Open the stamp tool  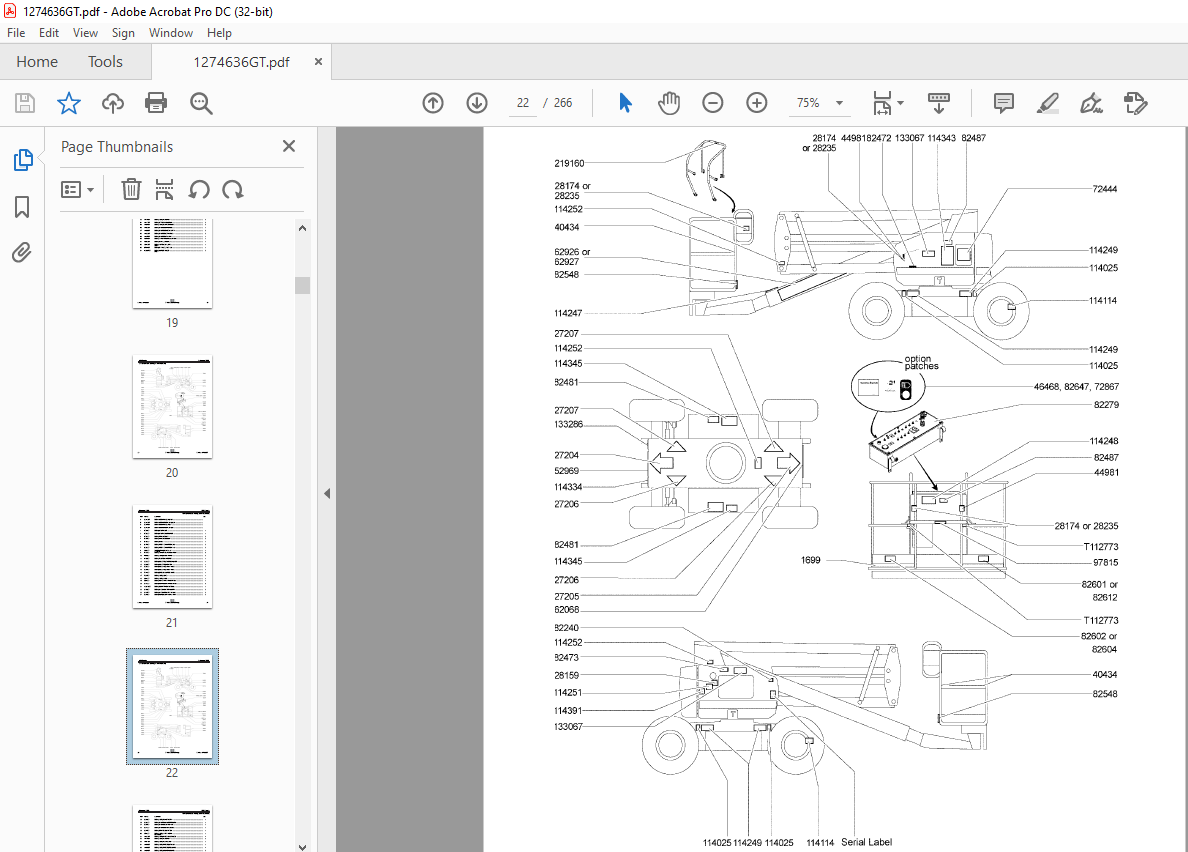click(1136, 103)
